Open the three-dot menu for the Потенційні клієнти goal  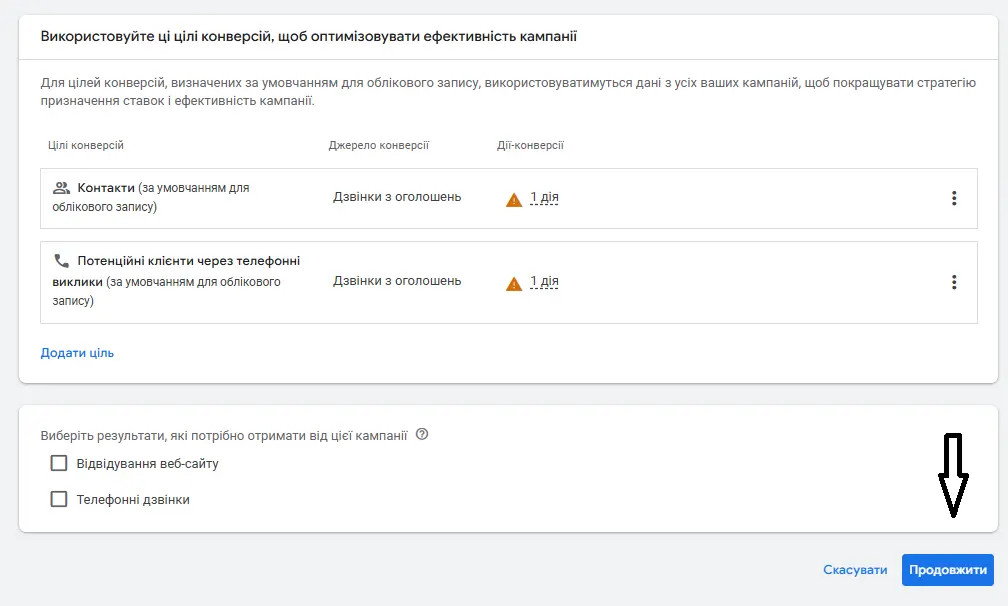point(953,282)
